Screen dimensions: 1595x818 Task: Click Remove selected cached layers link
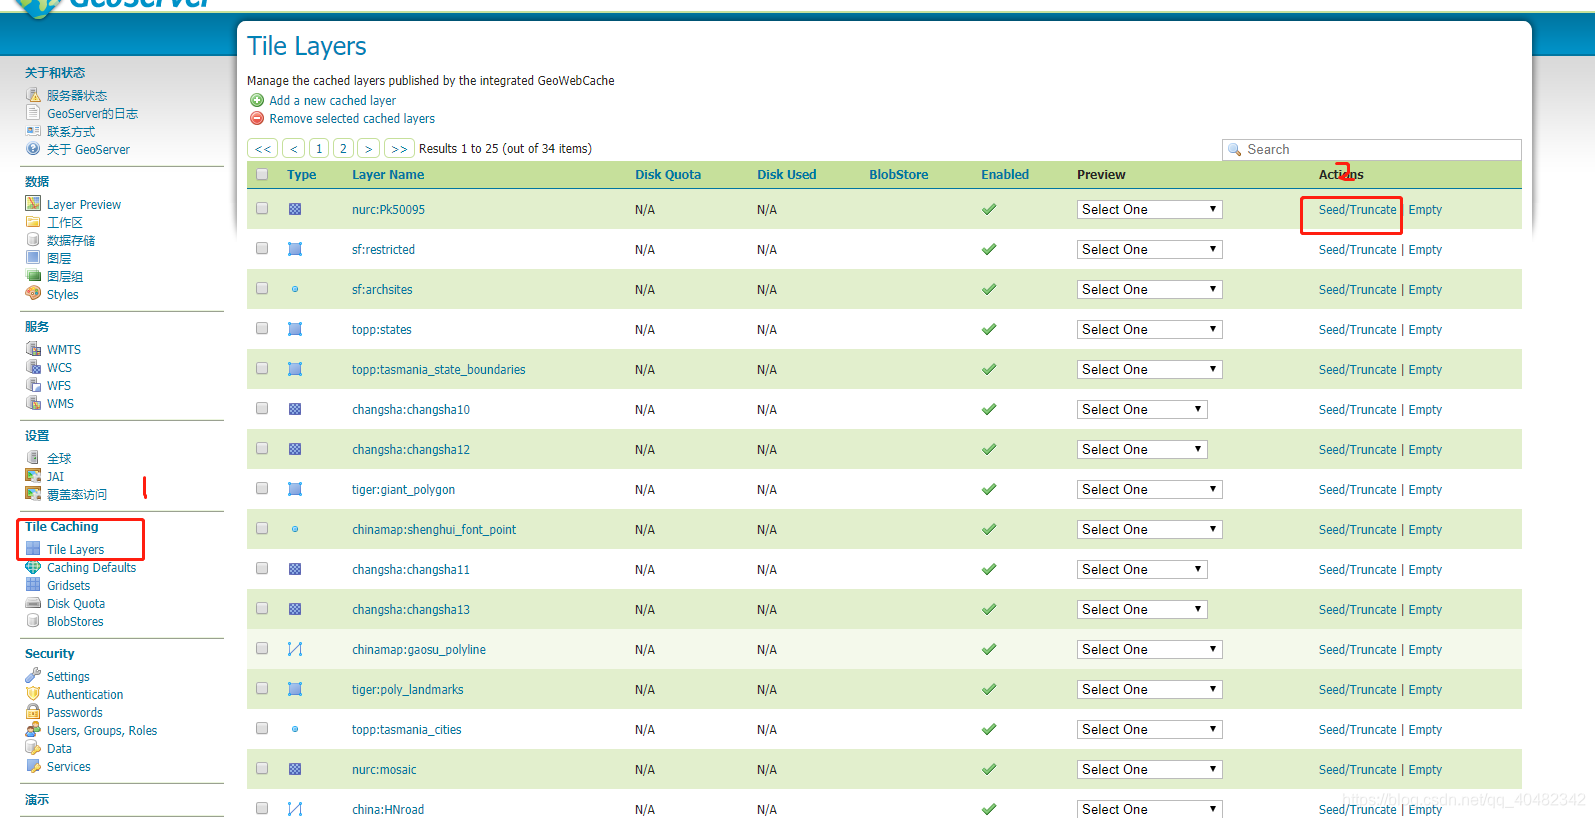tap(352, 118)
